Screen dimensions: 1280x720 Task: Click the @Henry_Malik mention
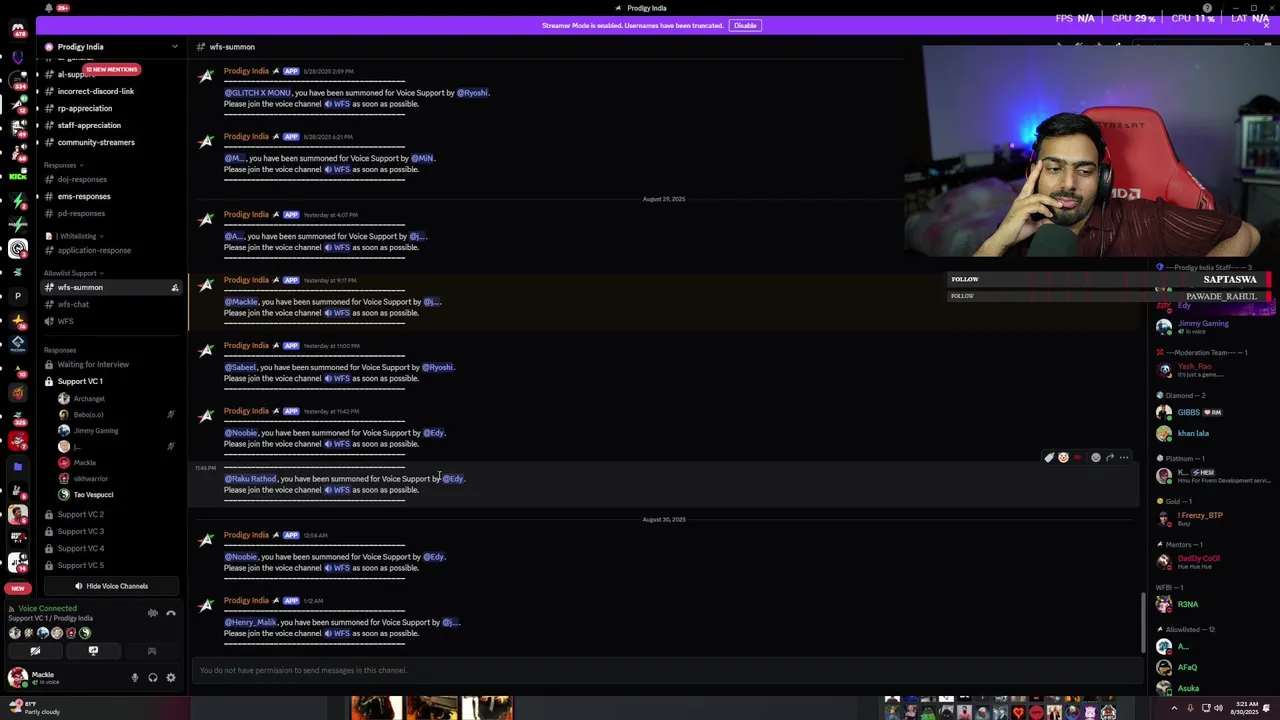click(250, 622)
